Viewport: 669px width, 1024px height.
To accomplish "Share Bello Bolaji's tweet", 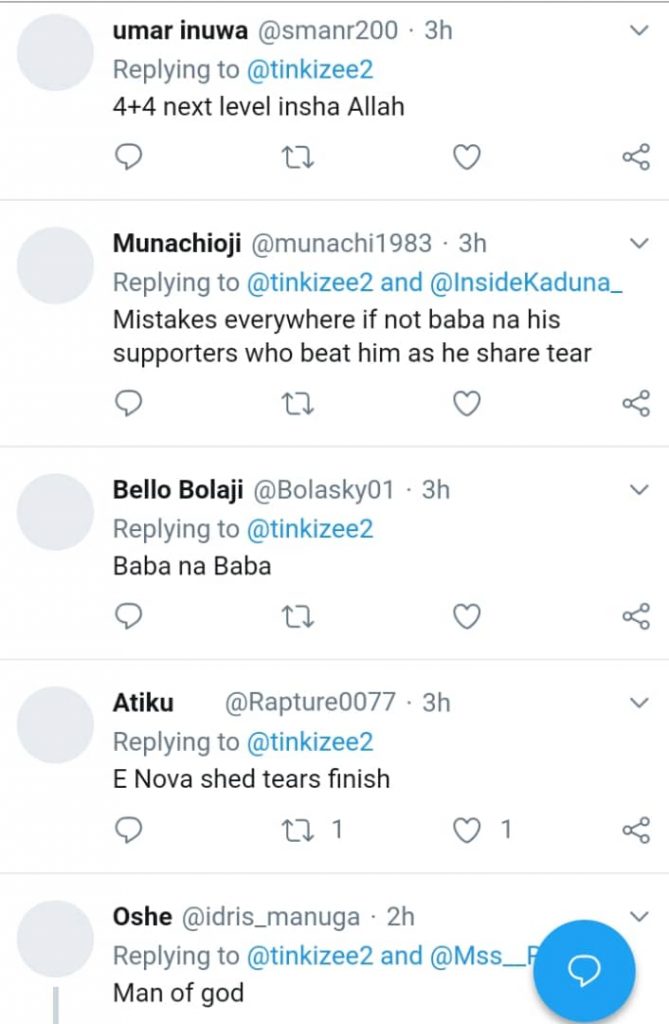I will point(636,617).
